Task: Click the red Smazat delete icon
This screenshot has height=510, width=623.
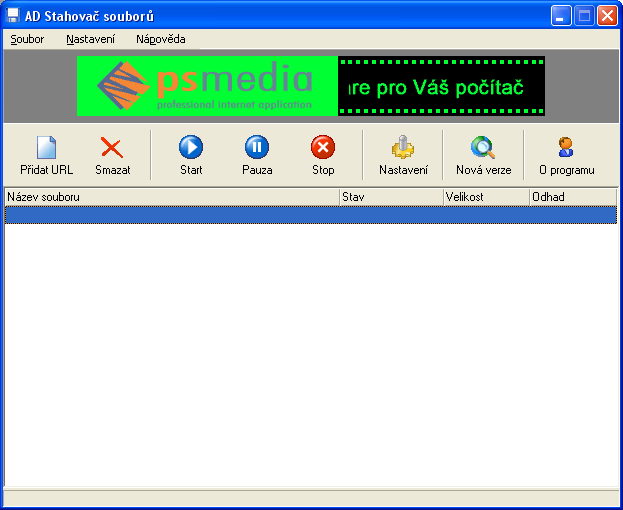Action: point(112,147)
